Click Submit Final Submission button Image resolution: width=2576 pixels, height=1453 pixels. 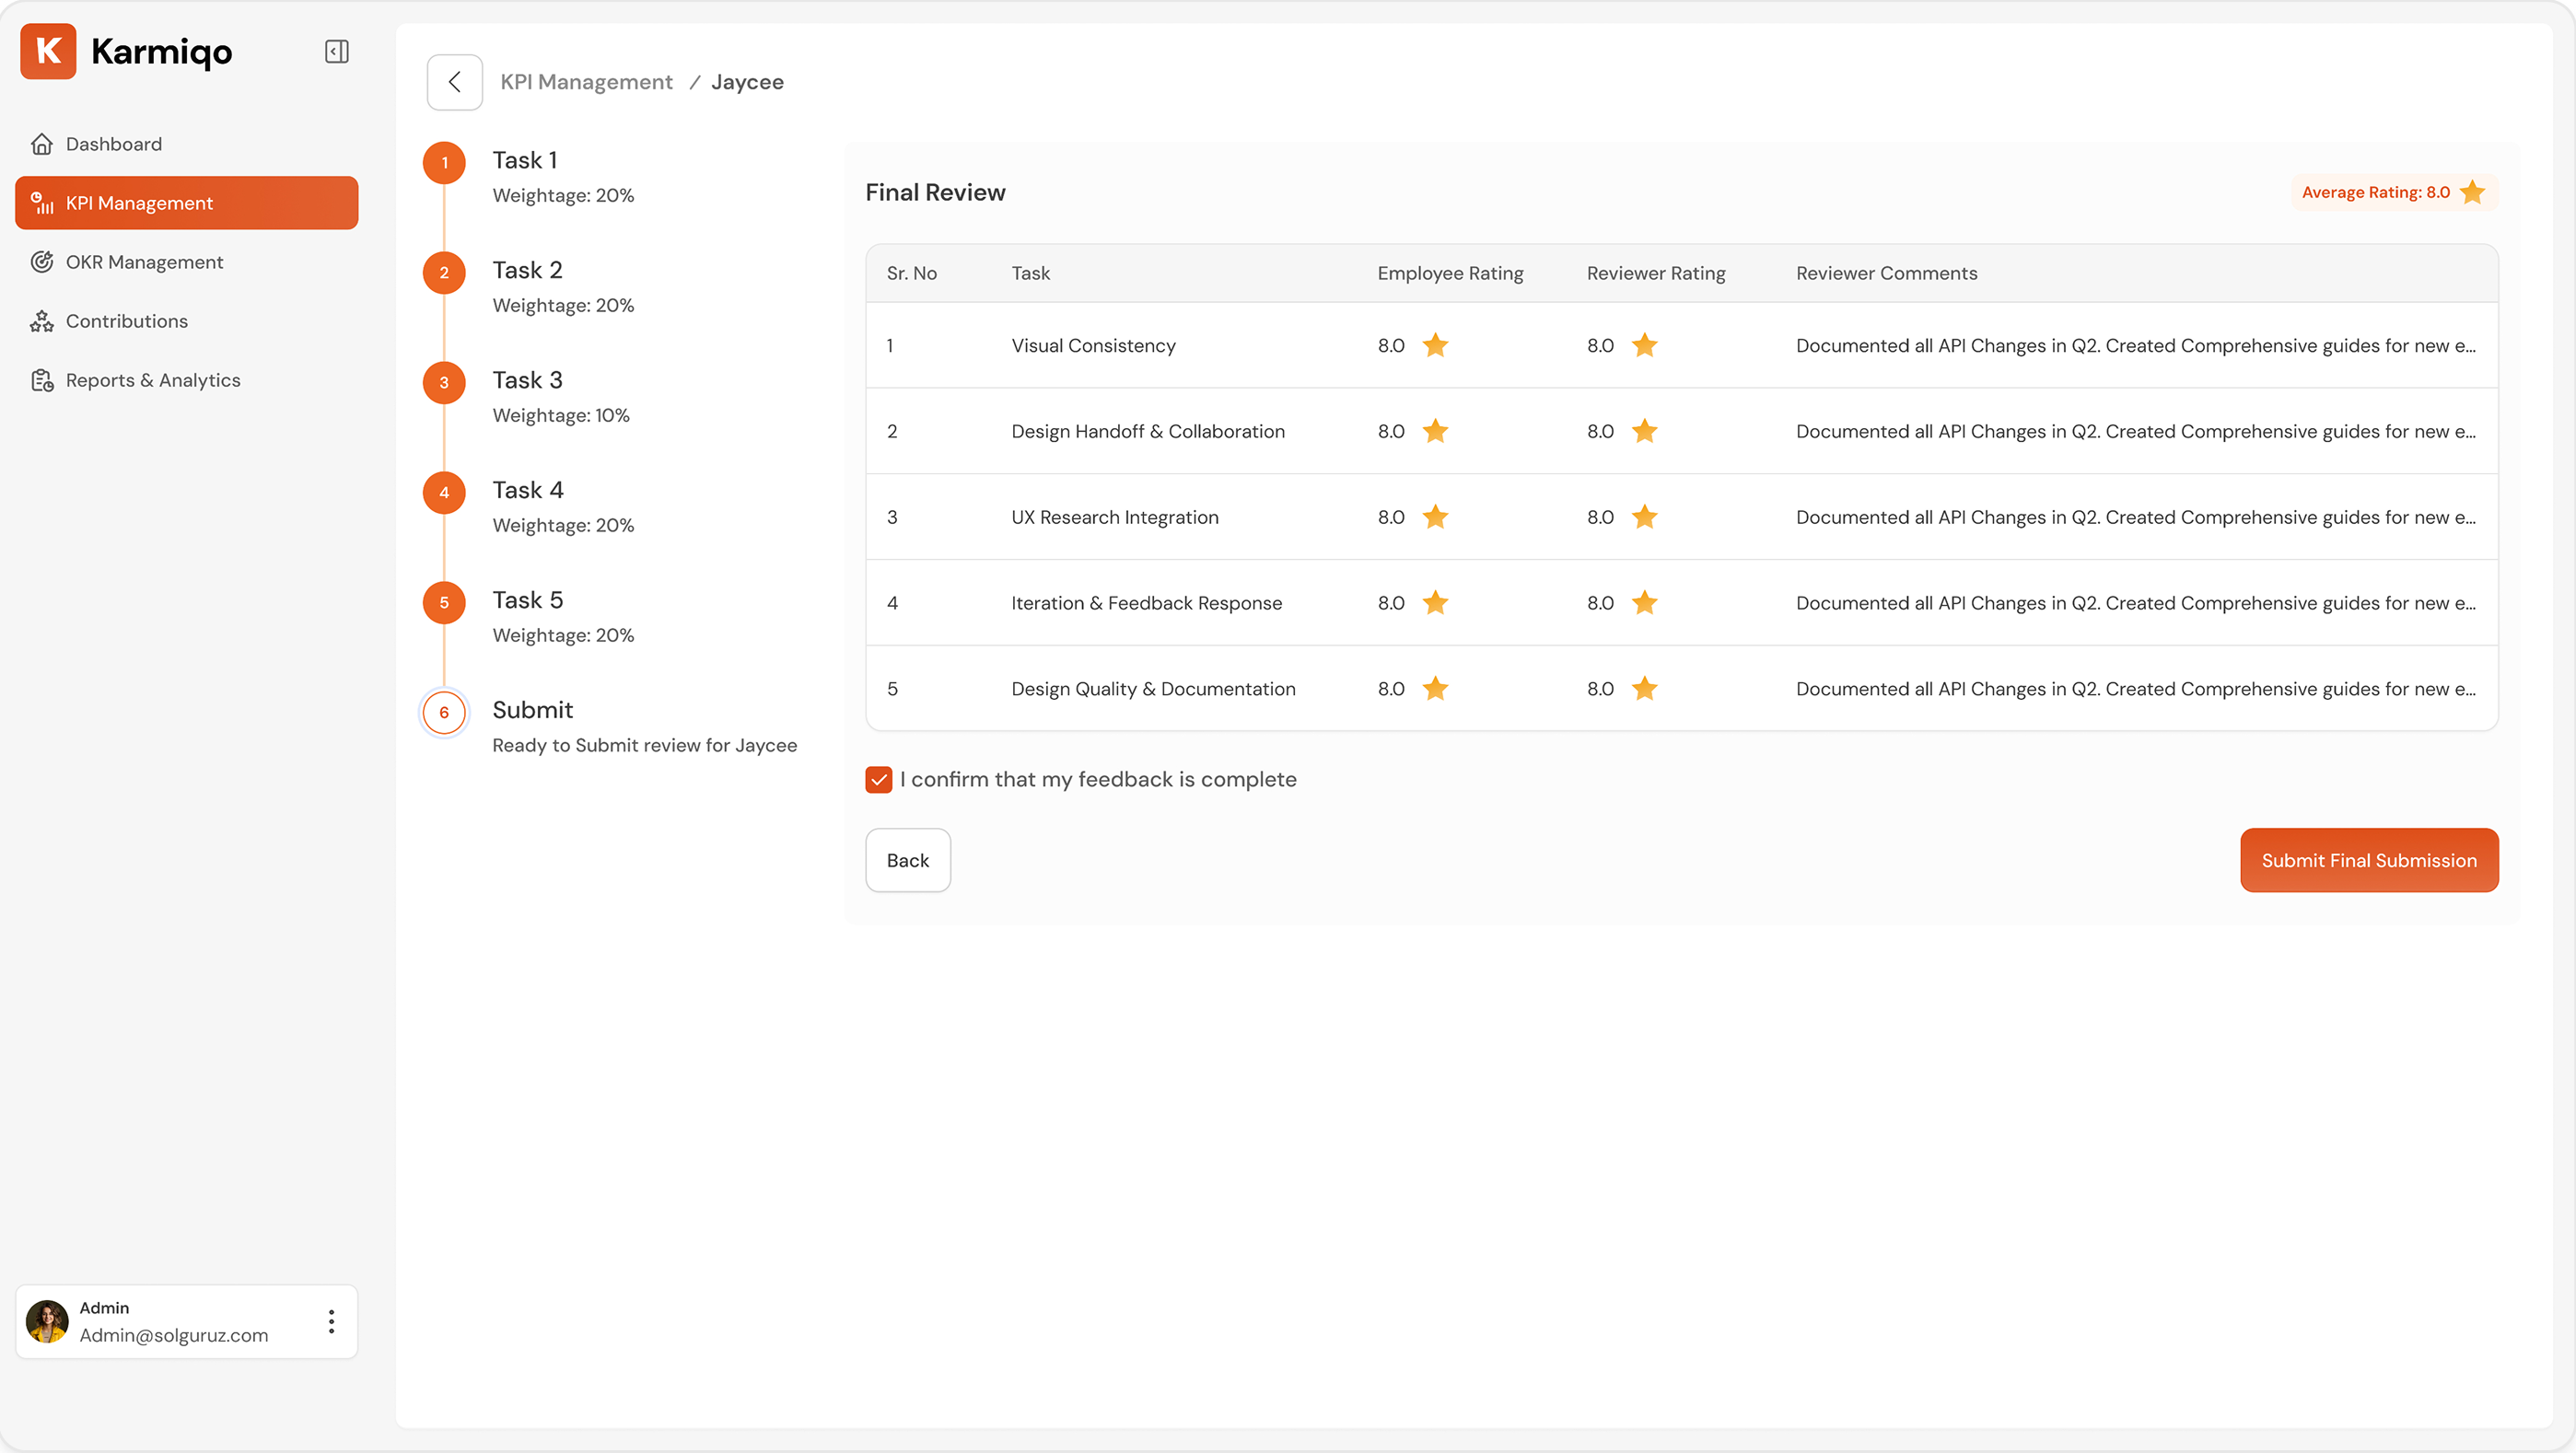point(2369,860)
